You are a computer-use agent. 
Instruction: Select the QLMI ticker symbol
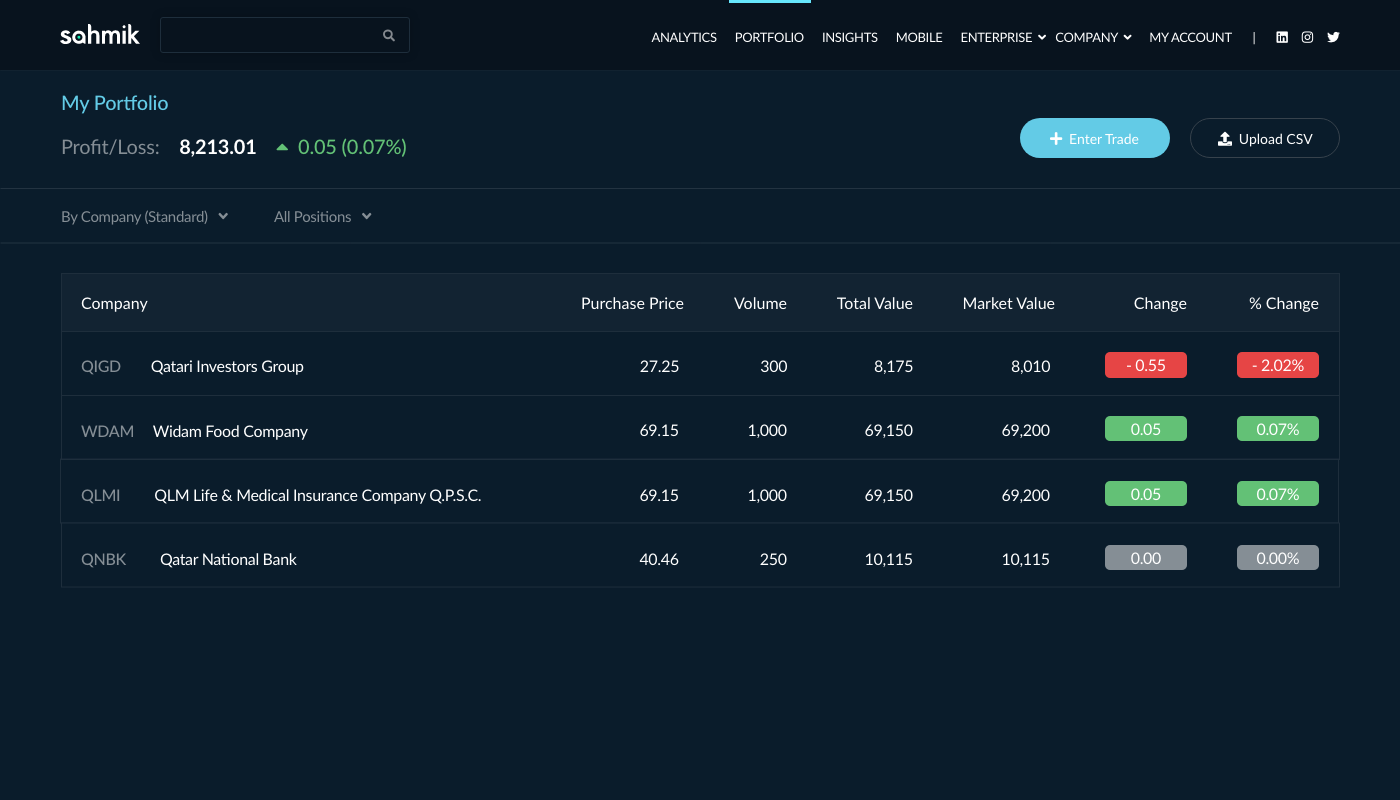click(x=101, y=495)
